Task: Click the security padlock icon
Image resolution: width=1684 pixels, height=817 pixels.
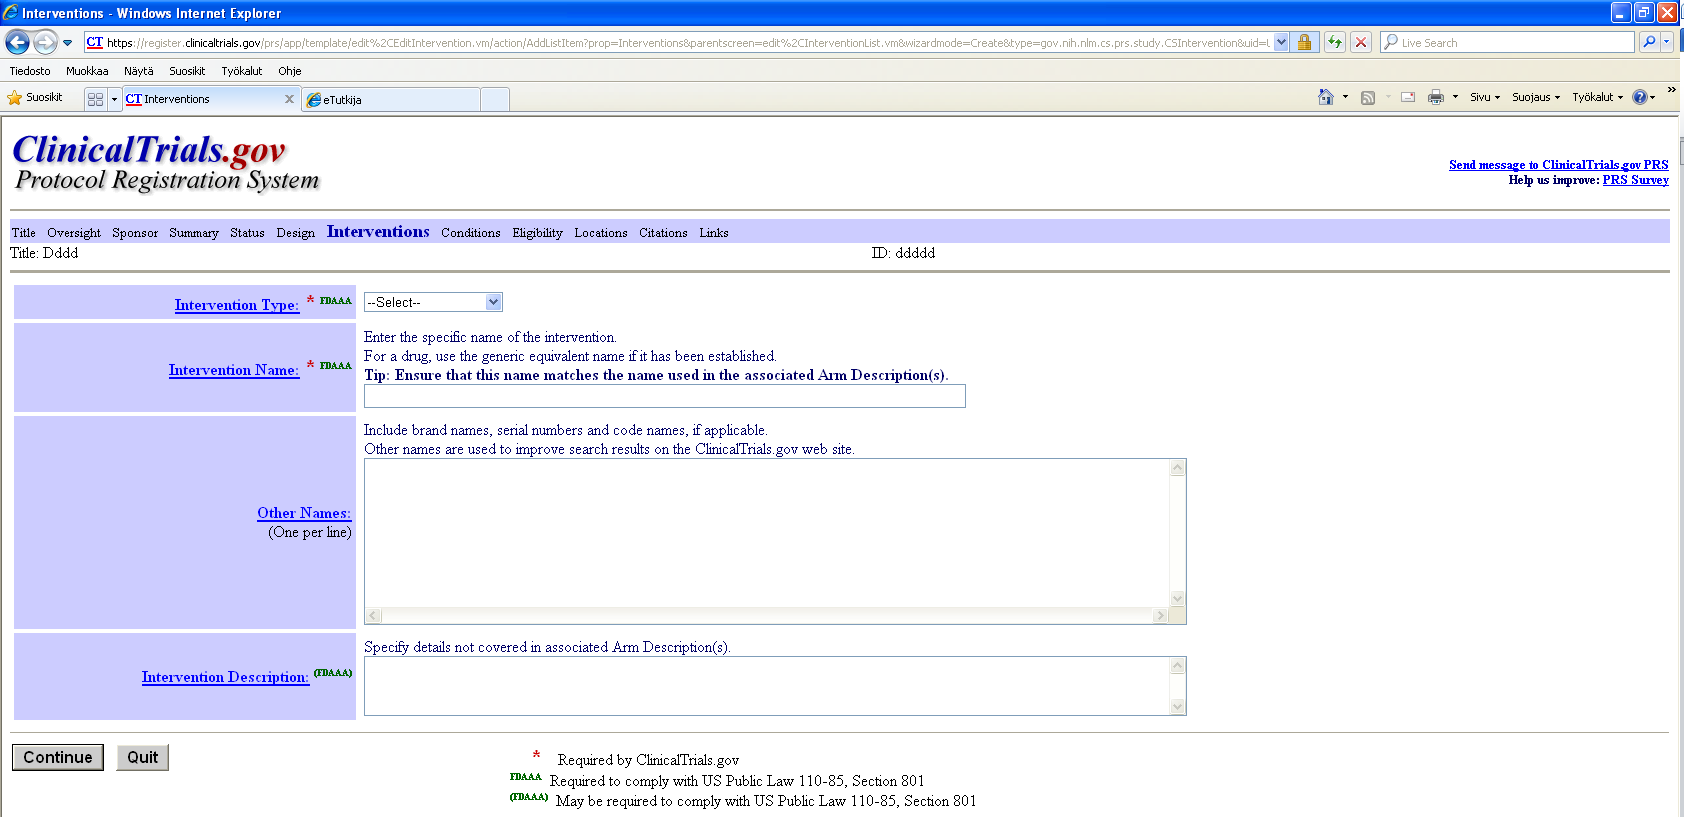Action: pyautogui.click(x=1304, y=43)
